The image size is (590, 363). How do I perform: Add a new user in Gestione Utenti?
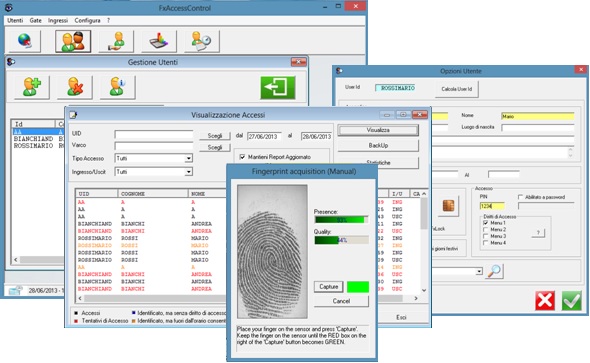(32, 87)
